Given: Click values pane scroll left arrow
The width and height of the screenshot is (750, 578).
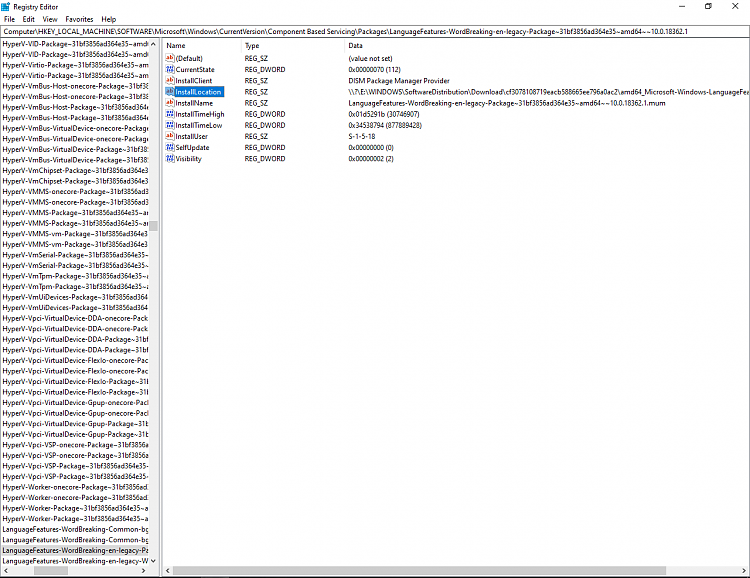Looking at the screenshot, I should (167, 570).
